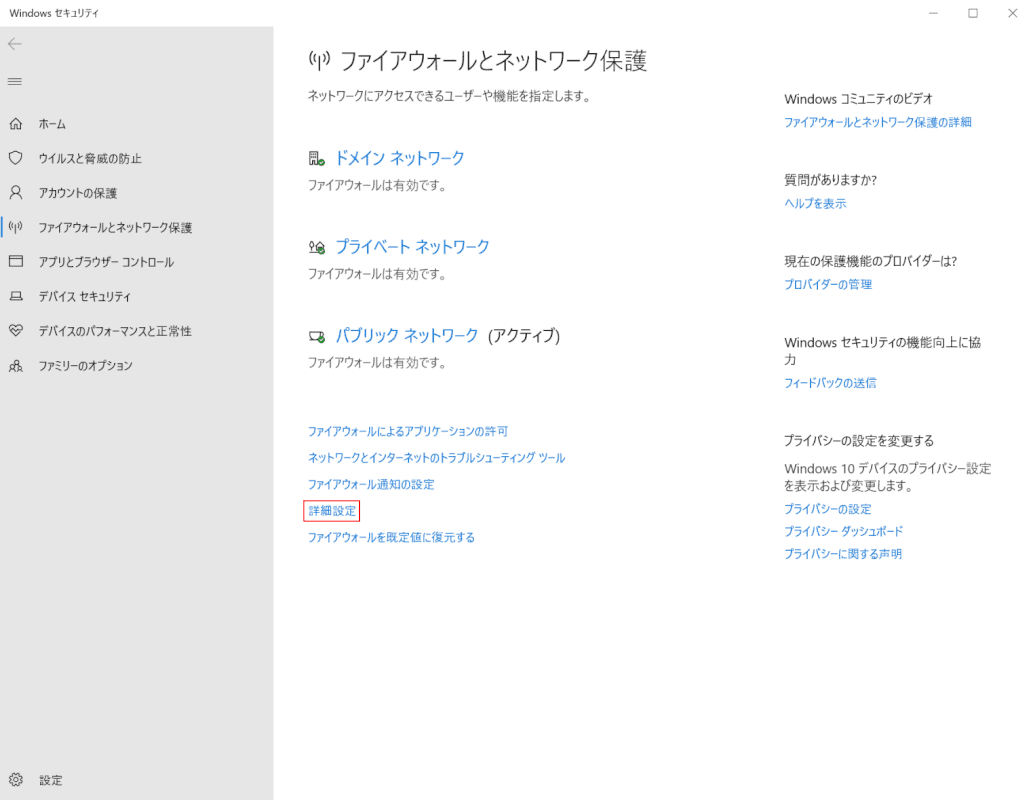
Task: Select デバイス セキュリティ in the sidebar
Action: click(x=85, y=296)
